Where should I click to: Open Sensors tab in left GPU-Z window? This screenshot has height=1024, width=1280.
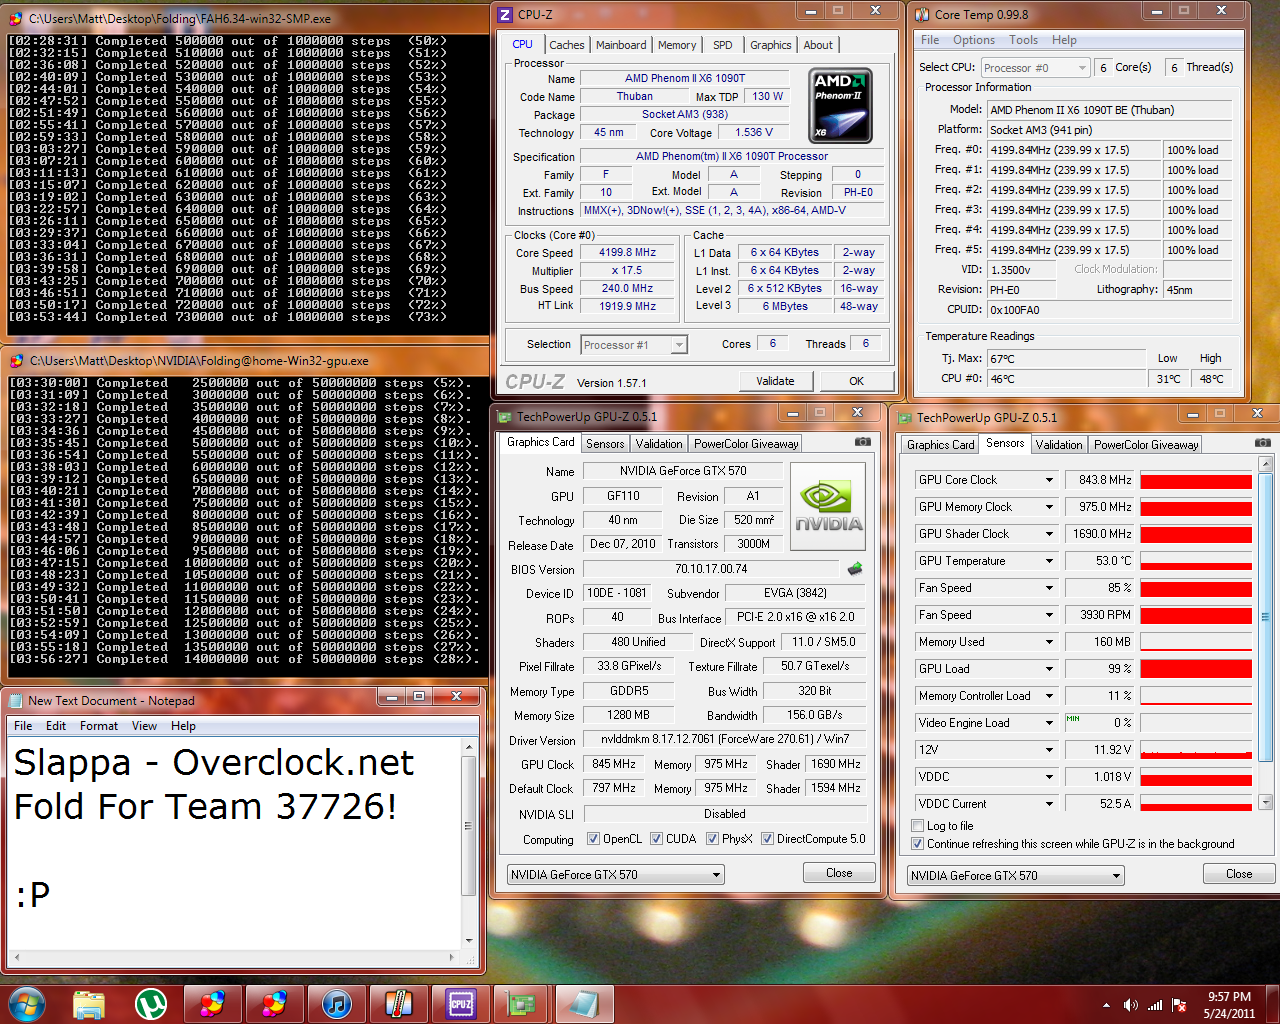[605, 444]
